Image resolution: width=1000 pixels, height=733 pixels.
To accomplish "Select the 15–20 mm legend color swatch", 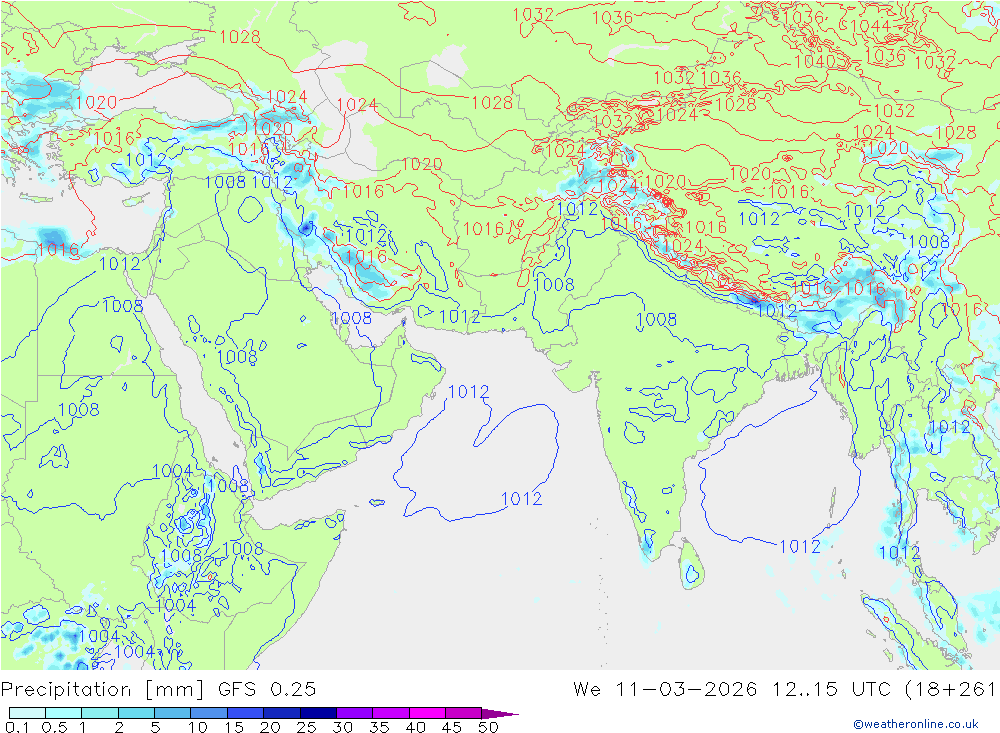I will (x=246, y=713).
